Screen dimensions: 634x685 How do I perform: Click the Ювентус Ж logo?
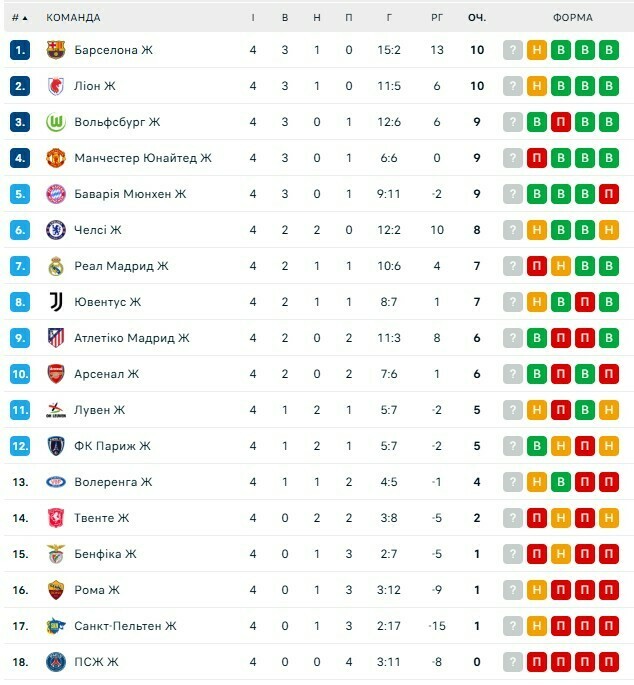56,302
